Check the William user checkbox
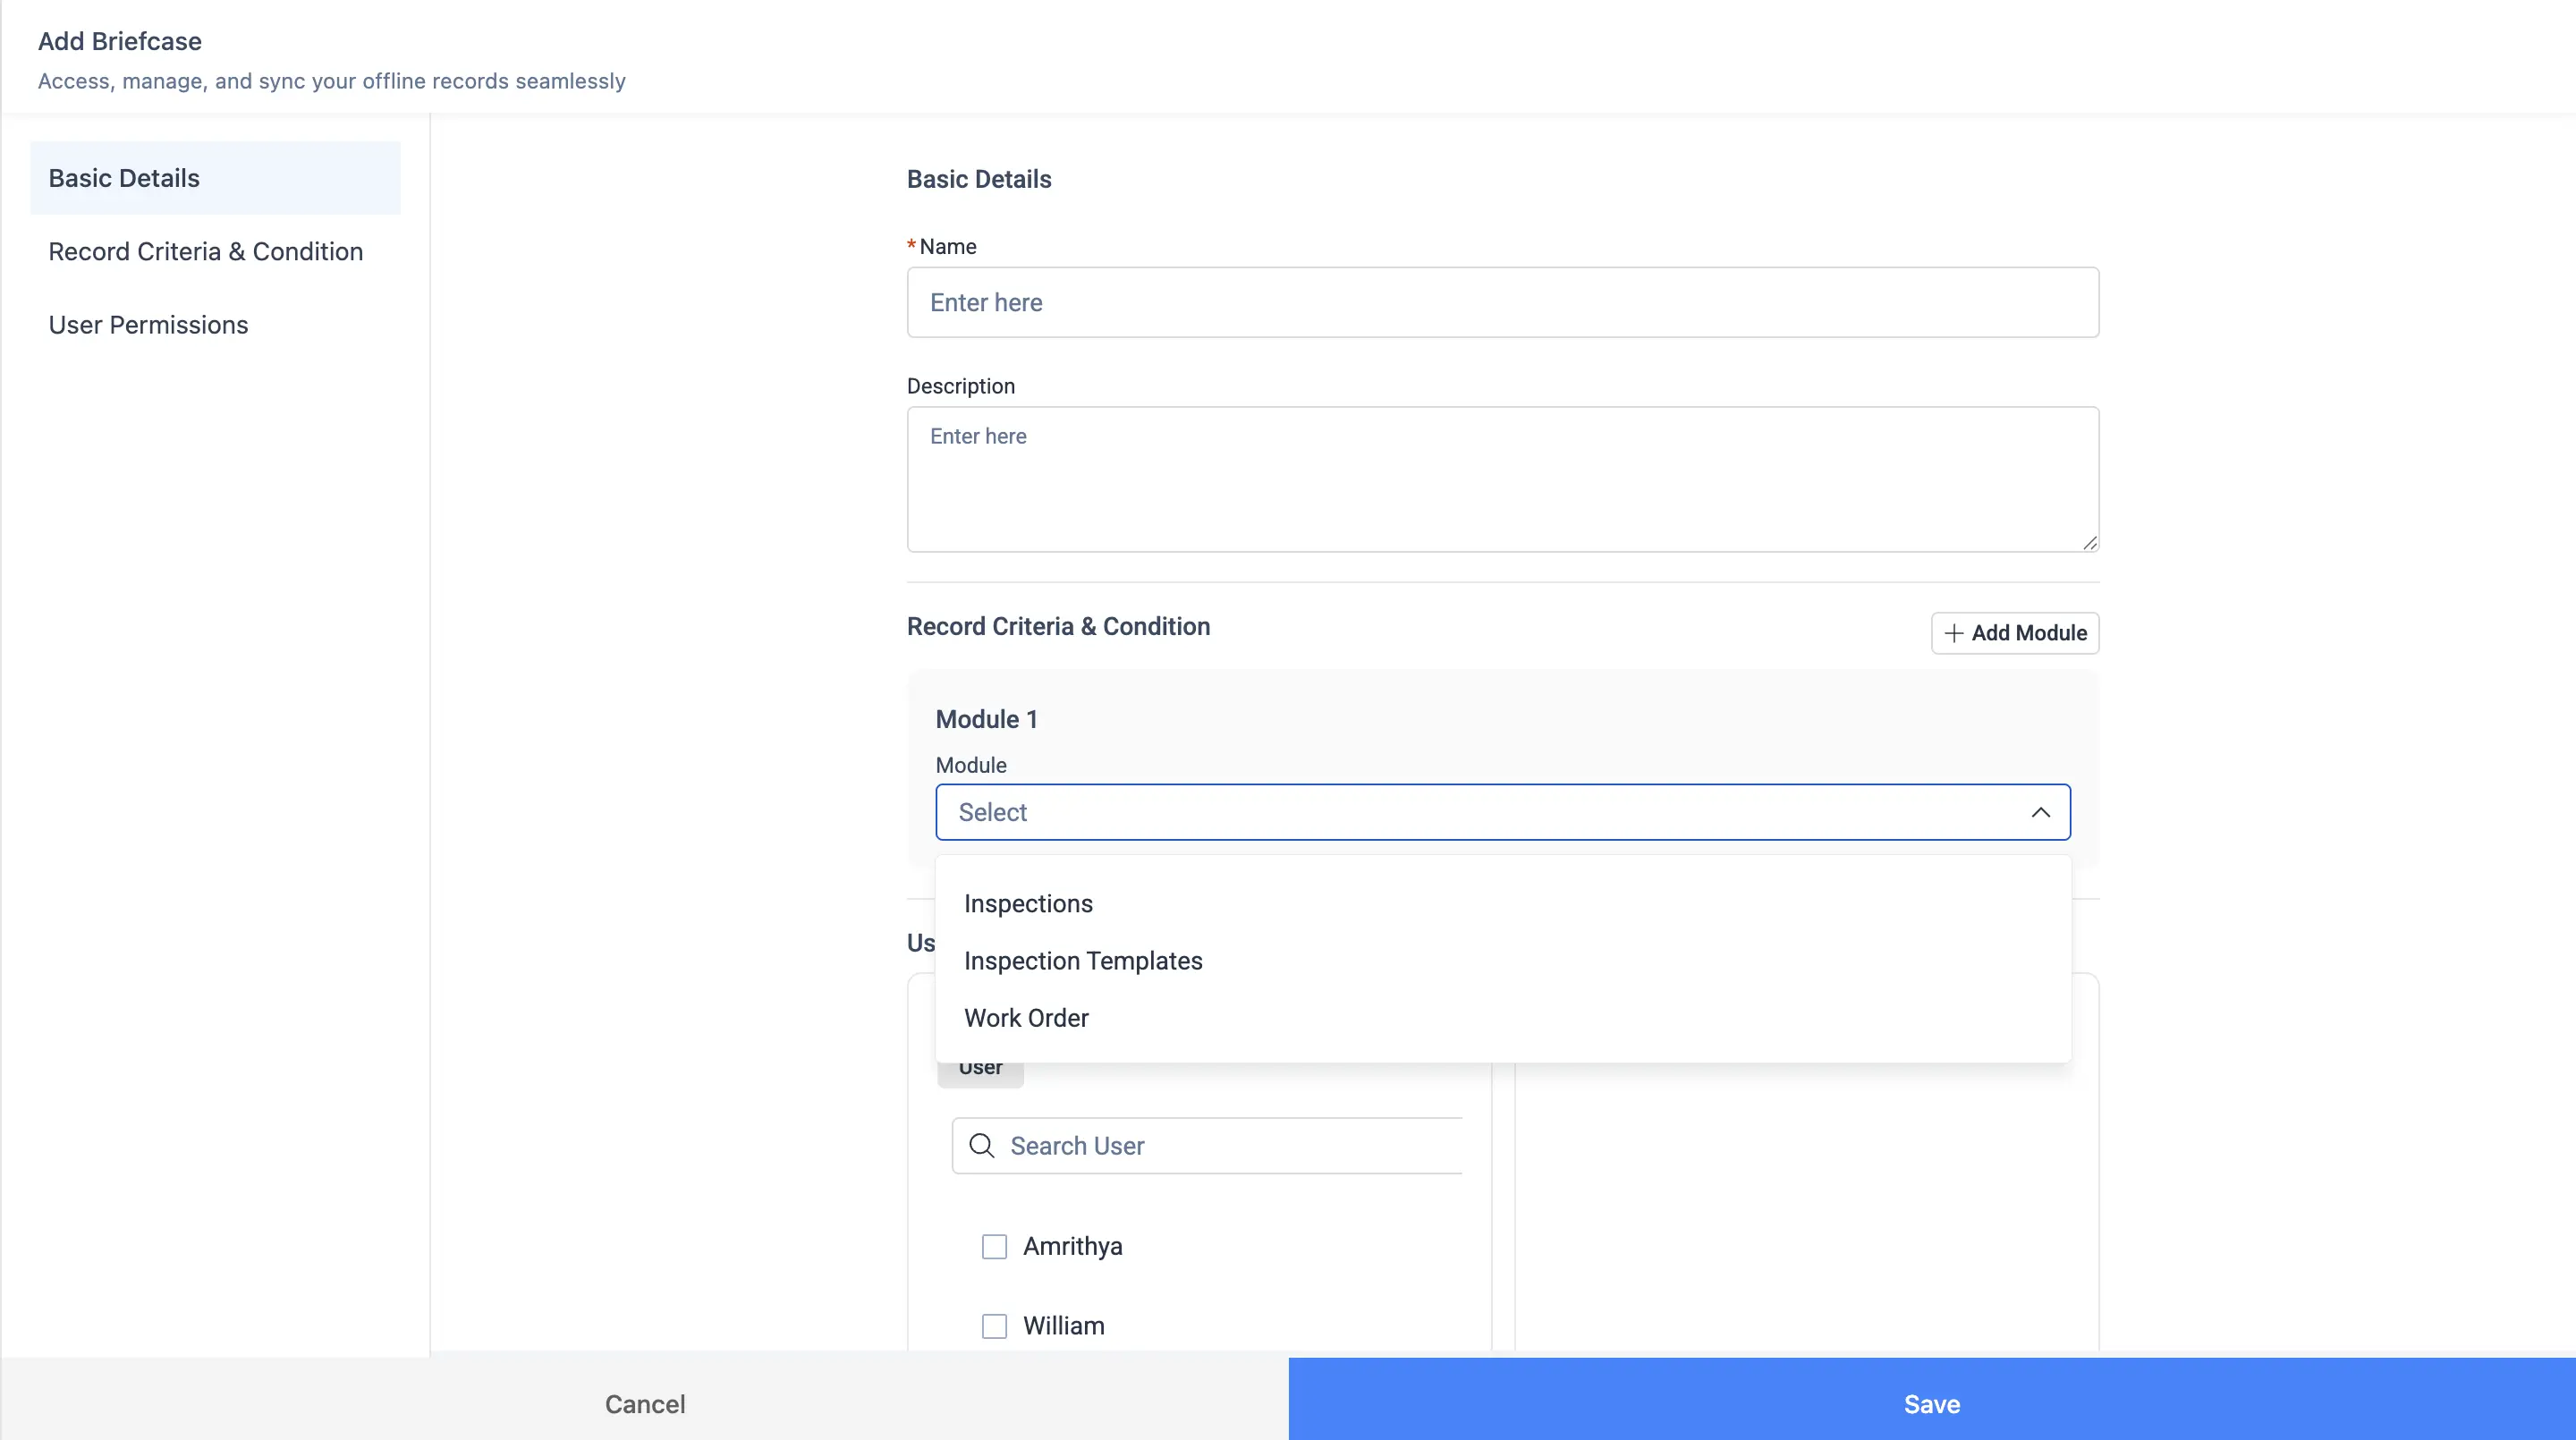Image resolution: width=2576 pixels, height=1440 pixels. [994, 1326]
